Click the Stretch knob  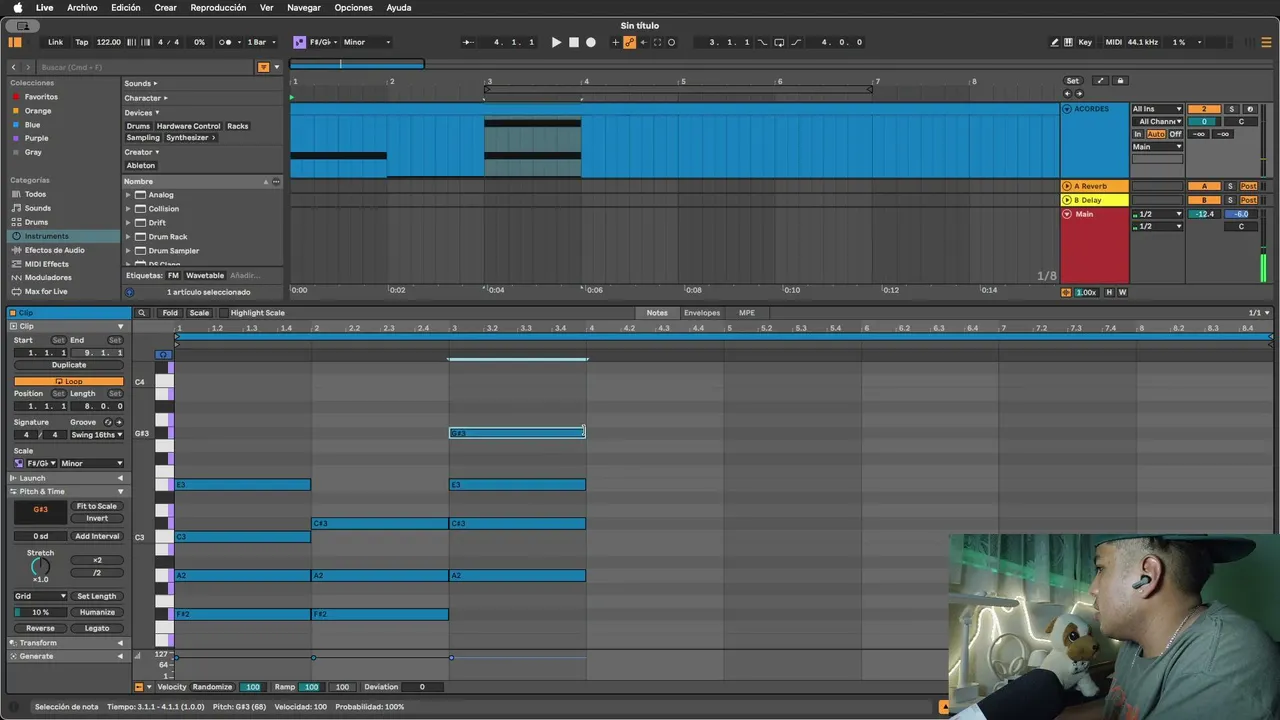40,566
